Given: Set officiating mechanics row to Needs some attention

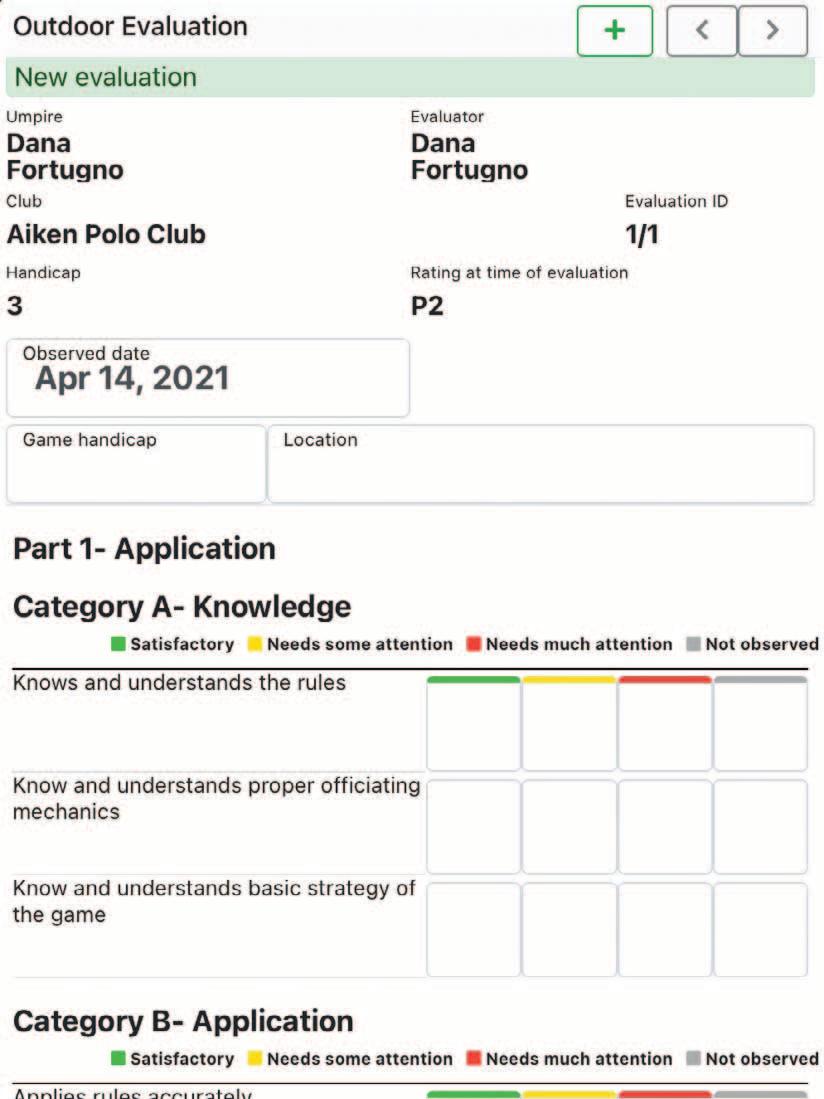Looking at the screenshot, I should pos(569,827).
